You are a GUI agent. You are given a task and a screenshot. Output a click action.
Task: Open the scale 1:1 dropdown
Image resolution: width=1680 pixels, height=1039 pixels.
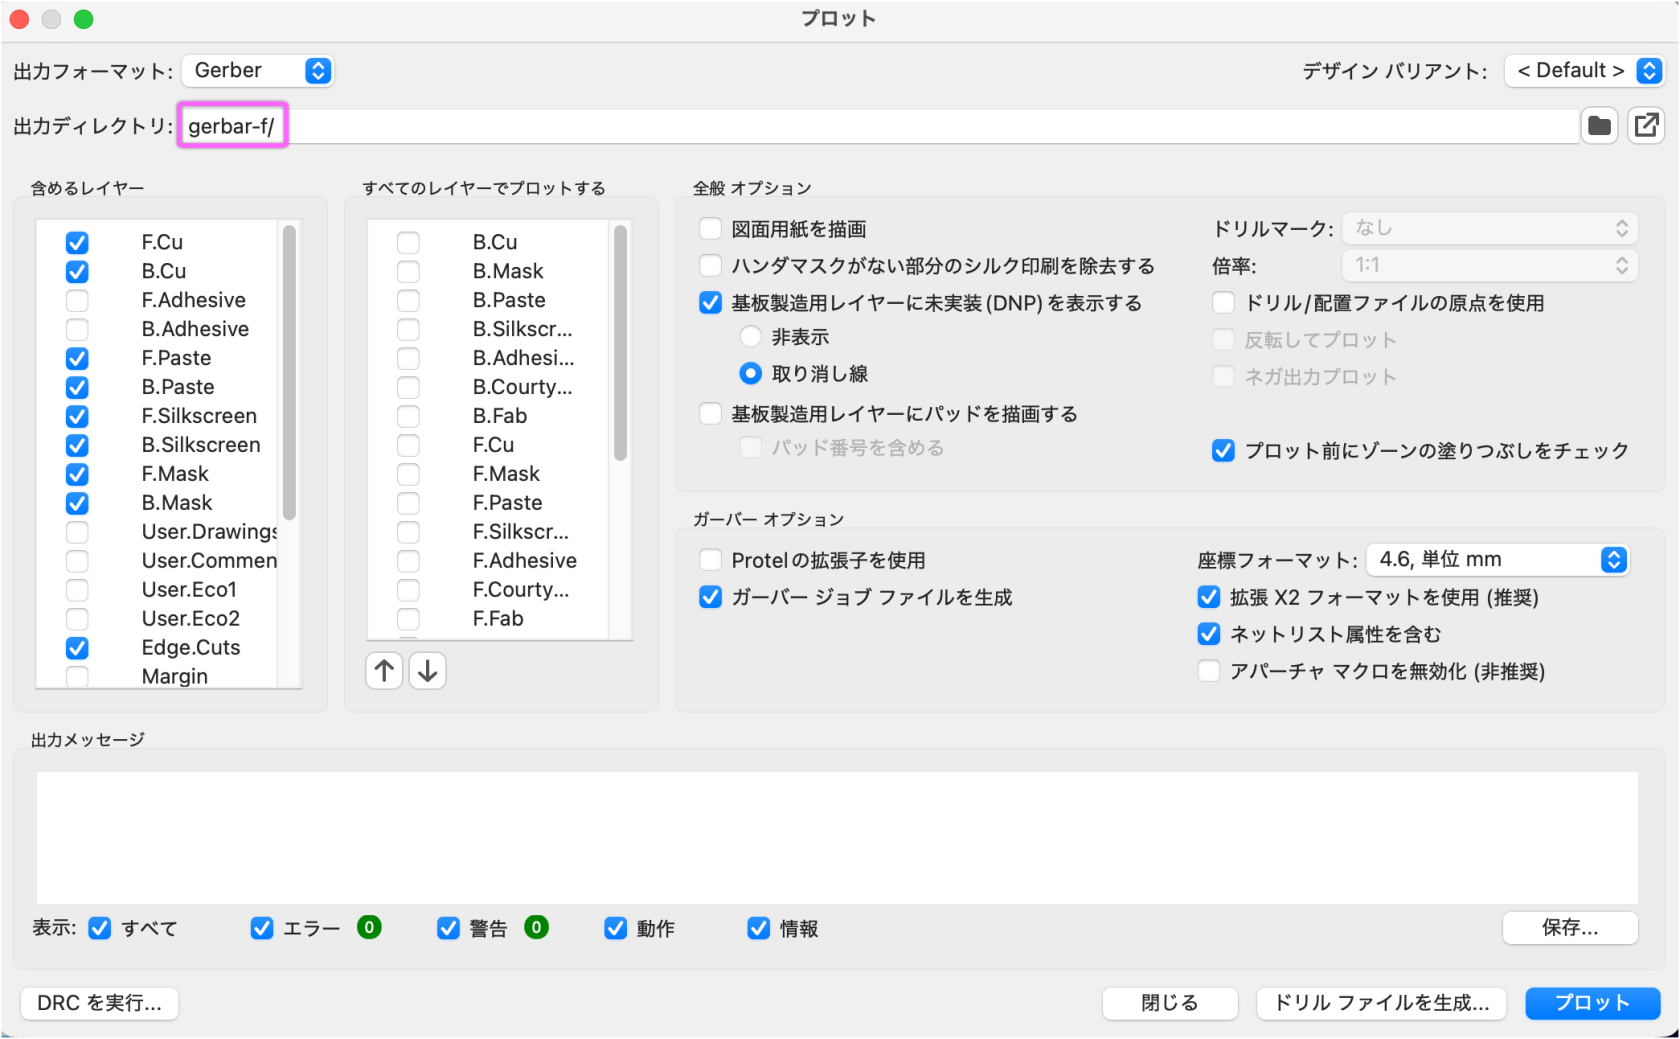pyautogui.click(x=1490, y=265)
